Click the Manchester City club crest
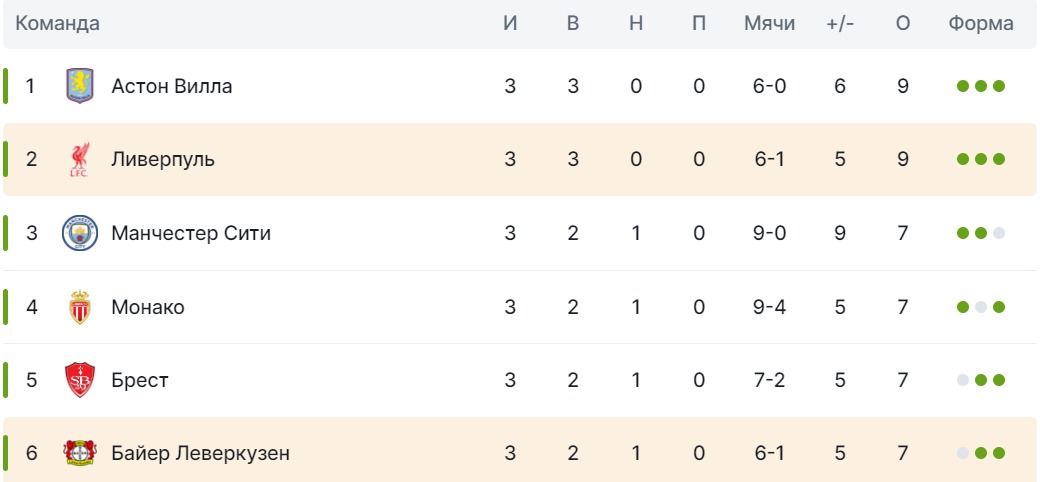 point(79,233)
